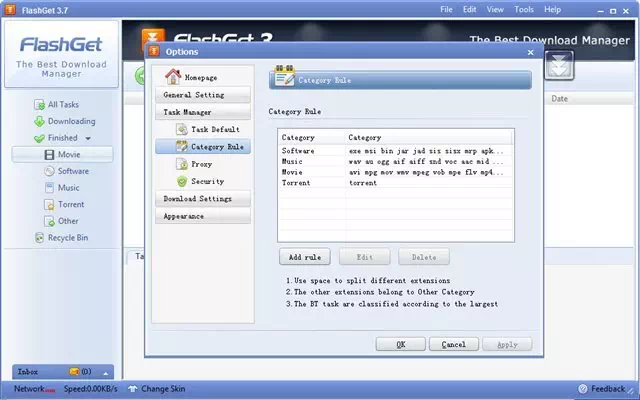Open the Edit menu
The width and height of the screenshot is (640, 400).
(x=469, y=9)
